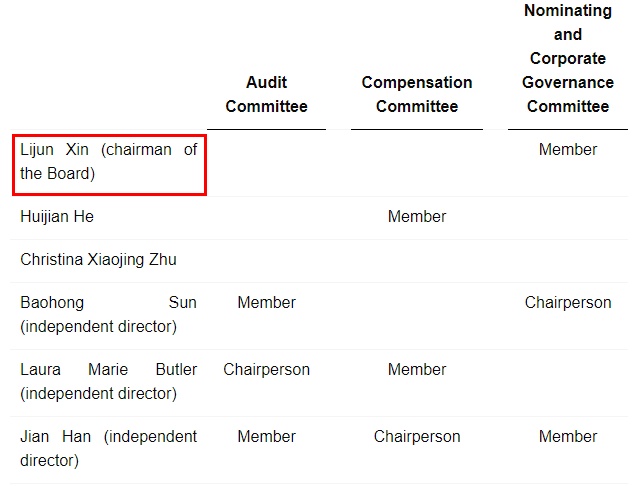Click Christina Xiaojing Zhu name

(x=98, y=260)
